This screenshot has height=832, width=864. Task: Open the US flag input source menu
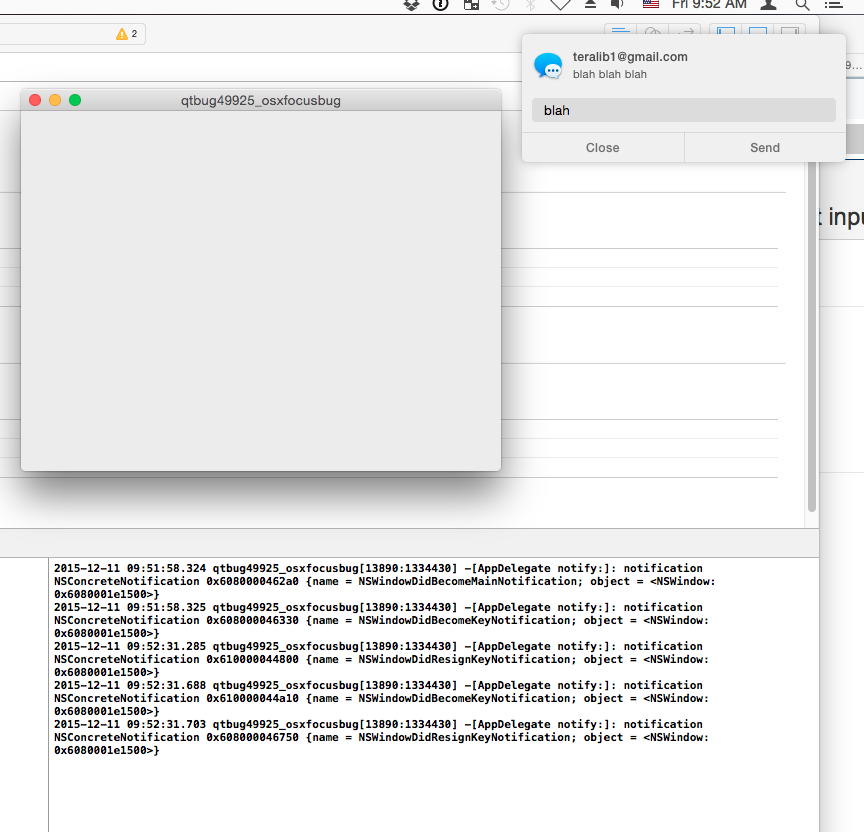[650, 4]
